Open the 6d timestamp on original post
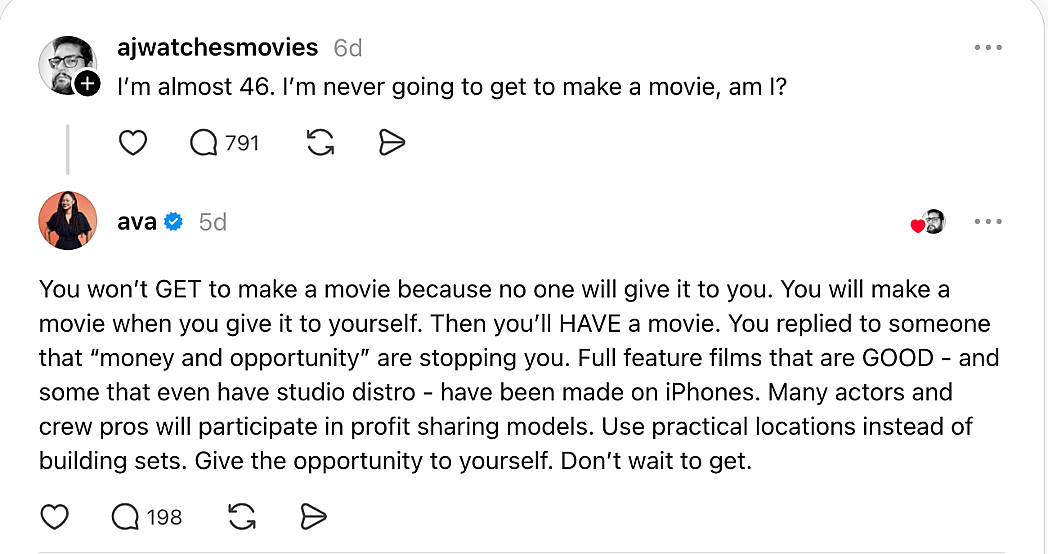1048x554 pixels. click(347, 47)
